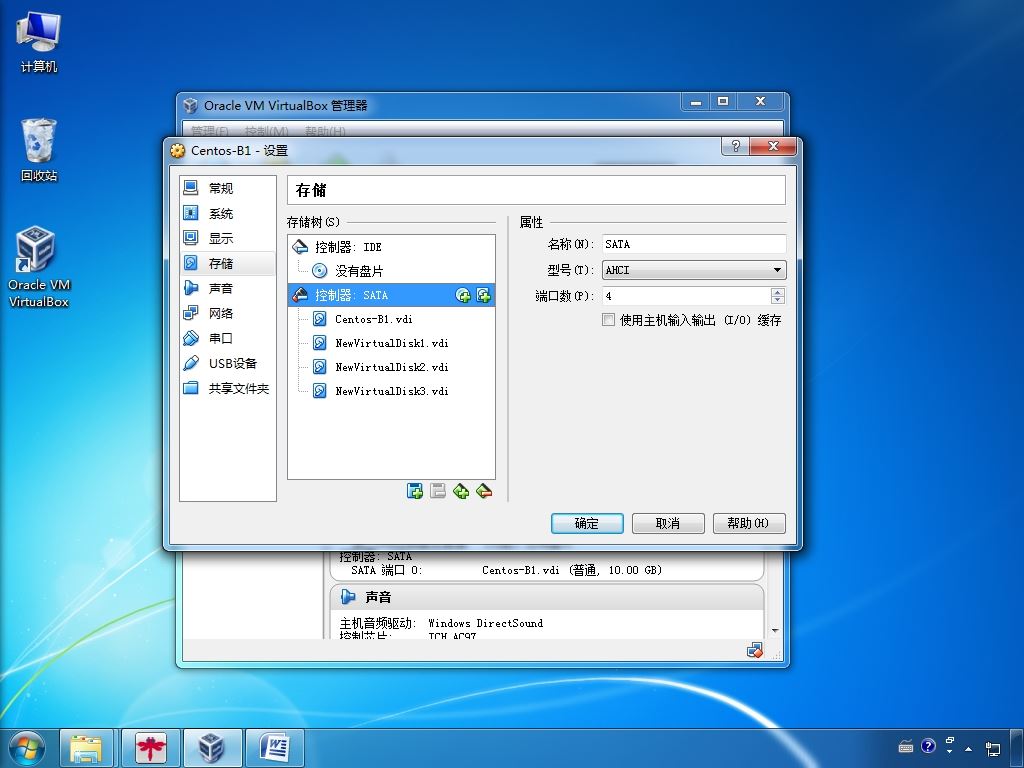Open the USB设备 settings category
The height and width of the screenshot is (768, 1024).
pyautogui.click(x=232, y=363)
